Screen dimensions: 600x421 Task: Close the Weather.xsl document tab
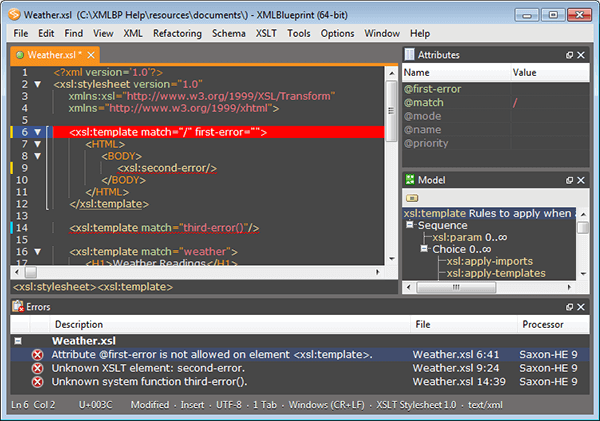click(92, 56)
